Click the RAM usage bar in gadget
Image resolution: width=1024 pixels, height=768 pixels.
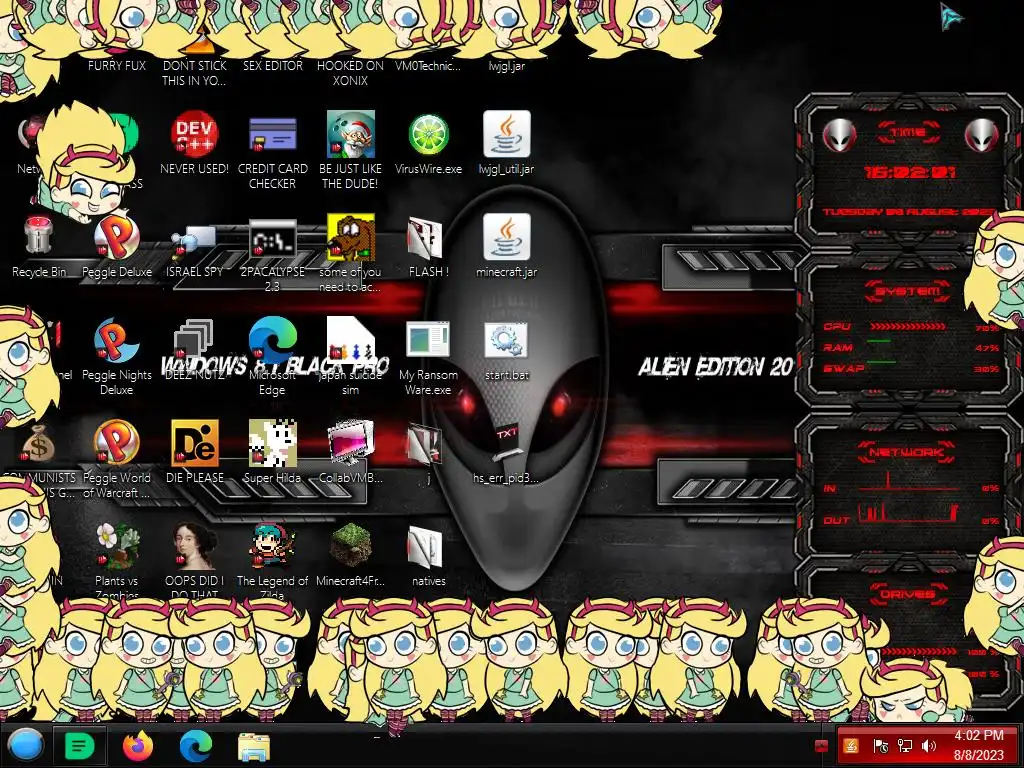(878, 341)
